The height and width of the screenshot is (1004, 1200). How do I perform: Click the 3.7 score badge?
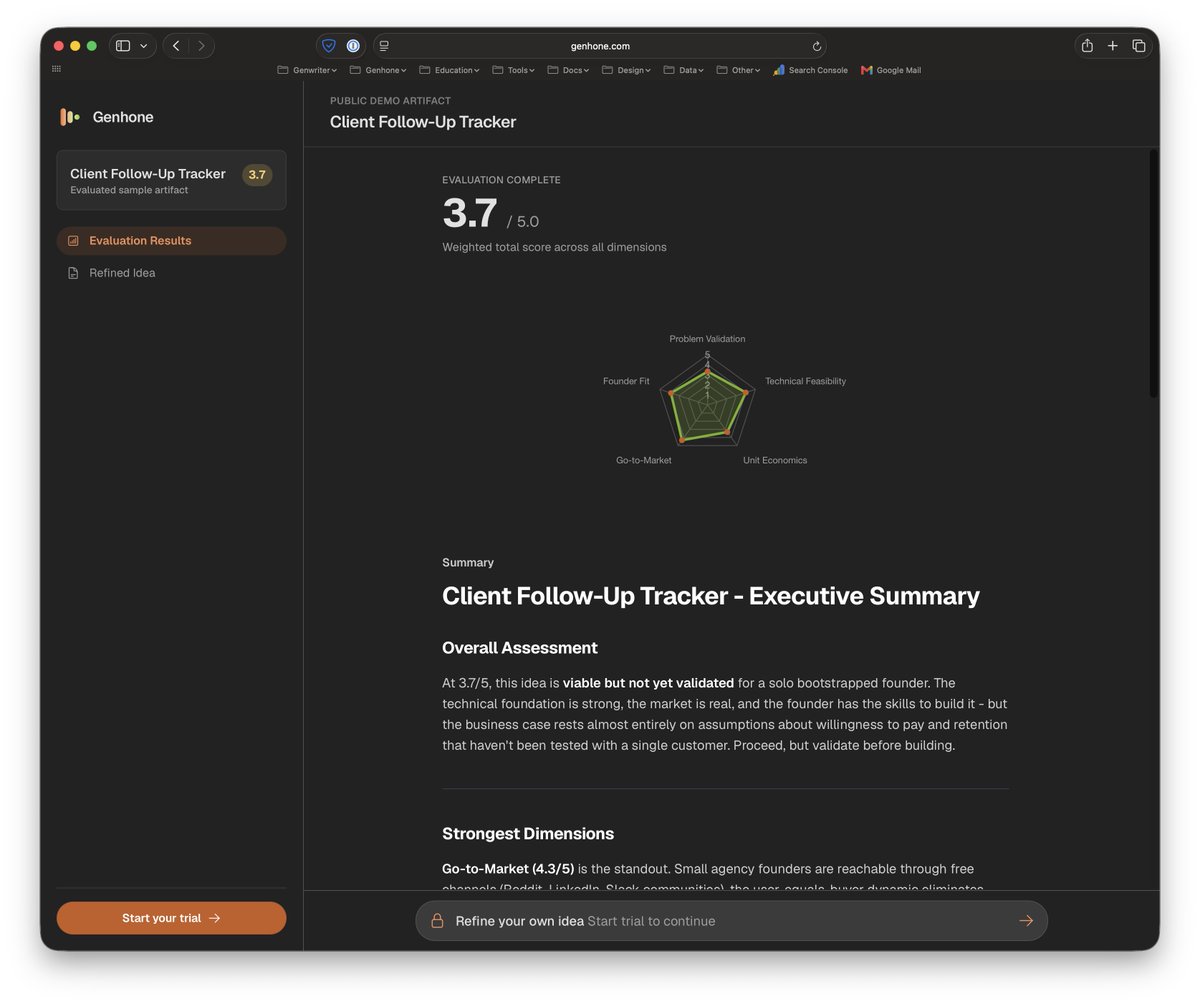point(257,175)
